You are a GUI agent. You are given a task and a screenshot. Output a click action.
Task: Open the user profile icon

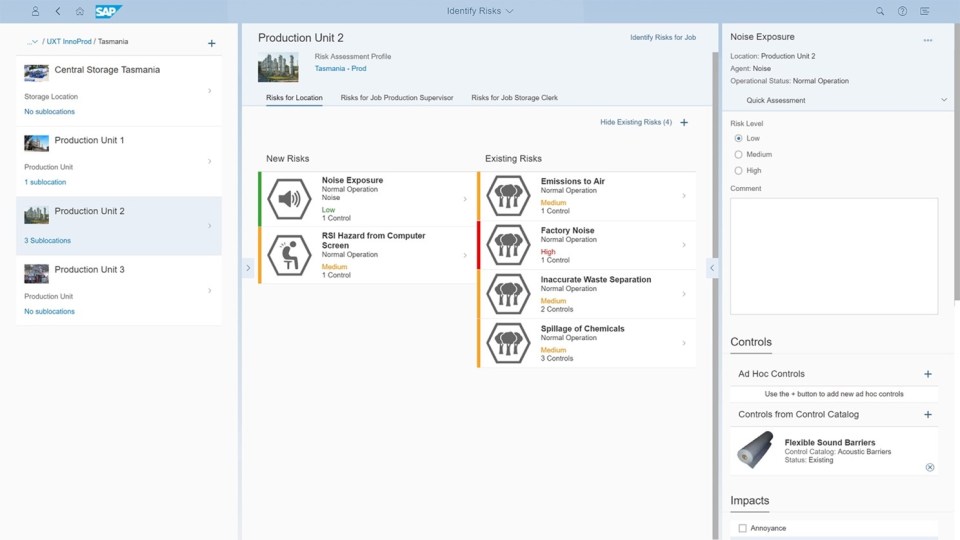(36, 11)
